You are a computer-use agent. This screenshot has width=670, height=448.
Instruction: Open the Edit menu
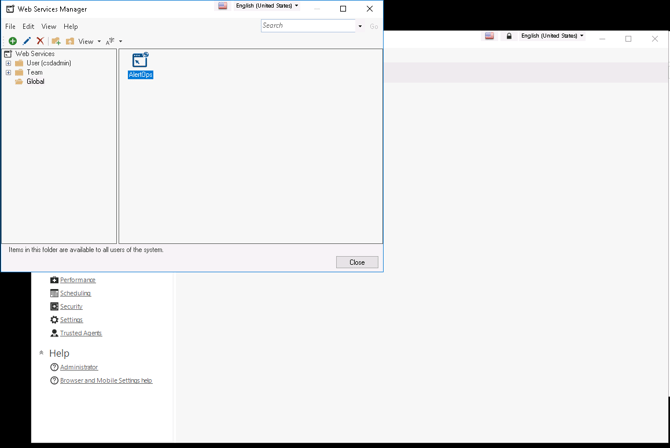pyautogui.click(x=28, y=27)
